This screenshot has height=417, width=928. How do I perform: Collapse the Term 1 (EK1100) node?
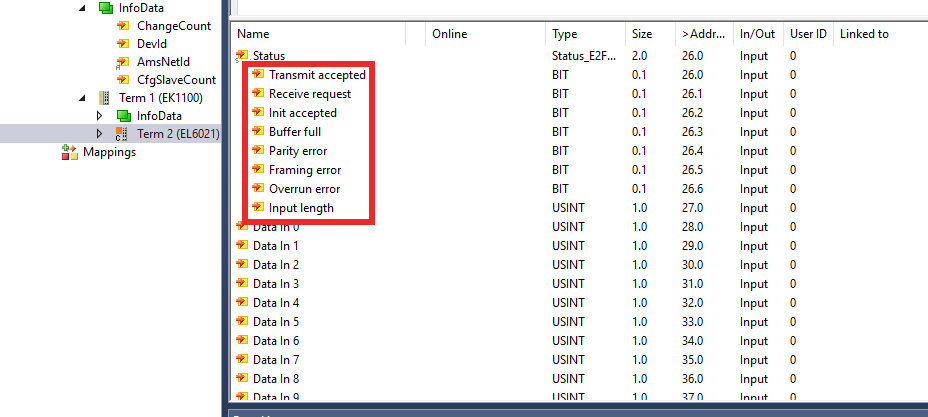pos(82,98)
